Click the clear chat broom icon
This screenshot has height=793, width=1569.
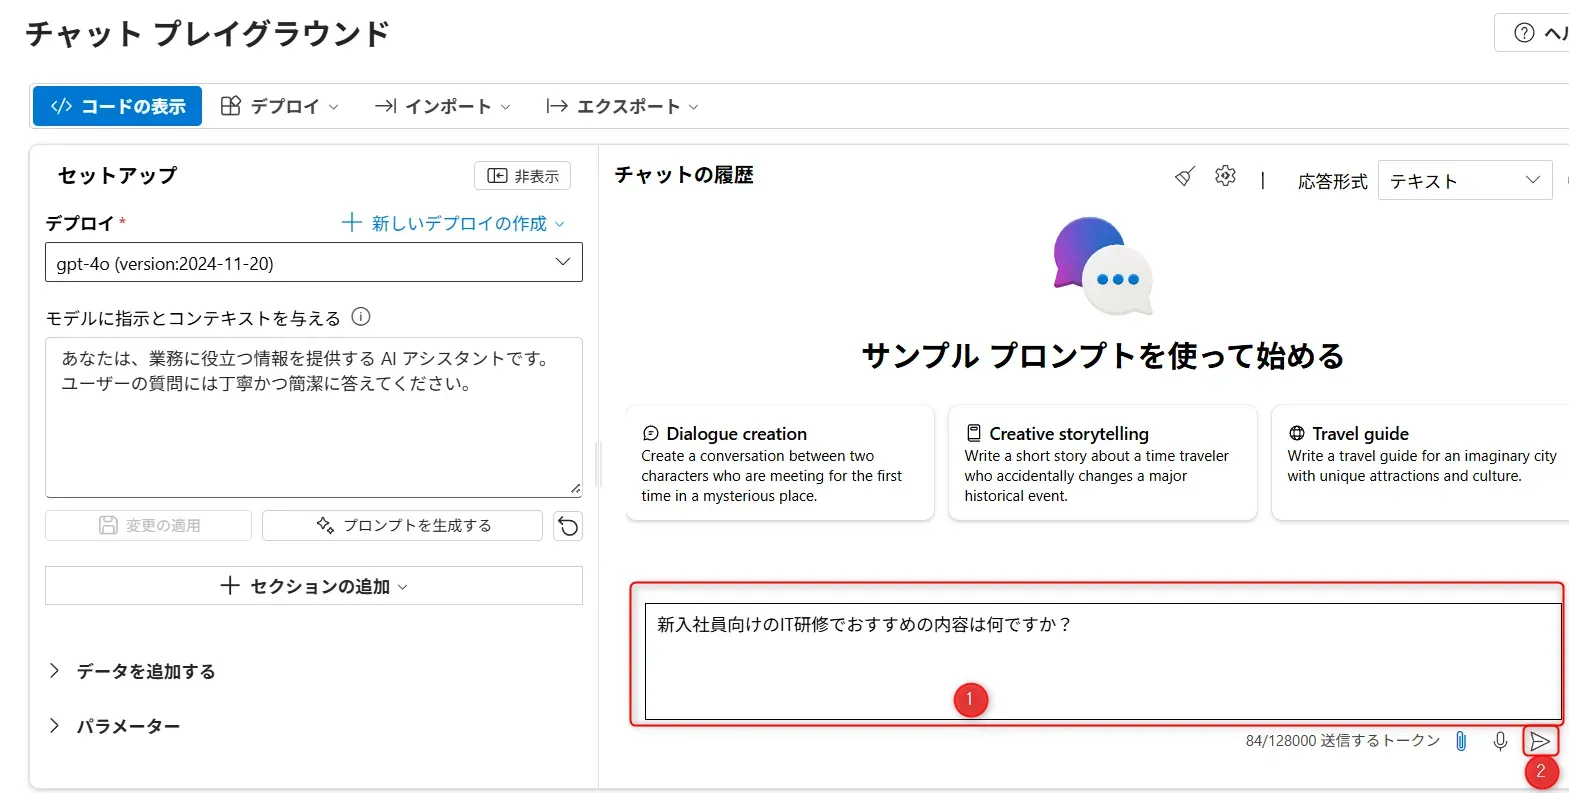point(1185,177)
